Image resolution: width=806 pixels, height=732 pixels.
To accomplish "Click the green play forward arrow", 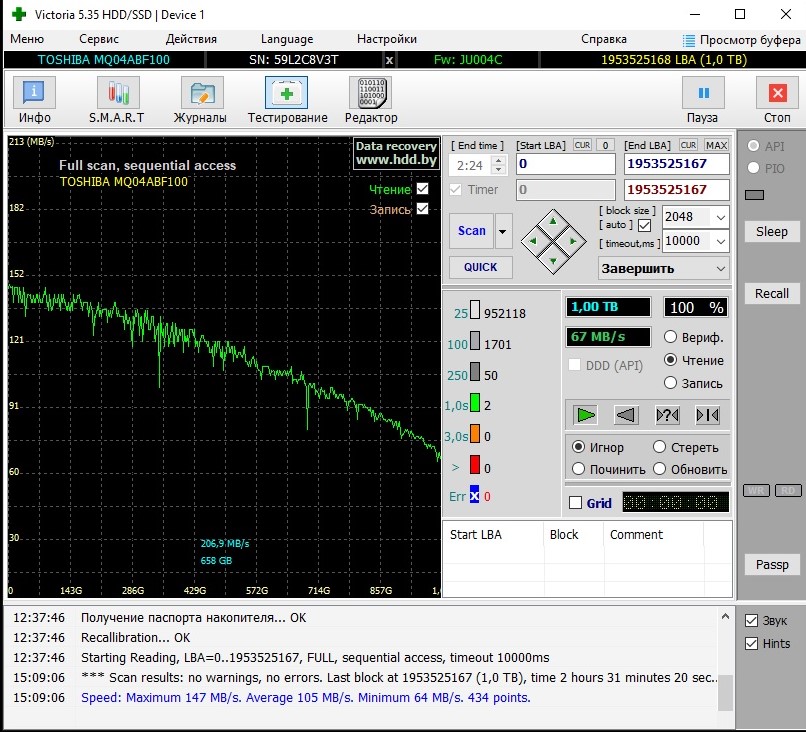I will [586, 415].
